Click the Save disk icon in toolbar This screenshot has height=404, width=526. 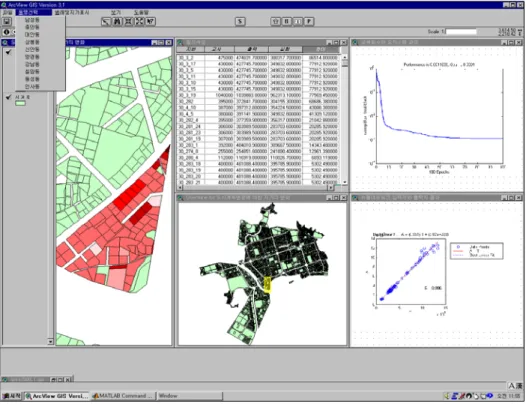[6, 21]
